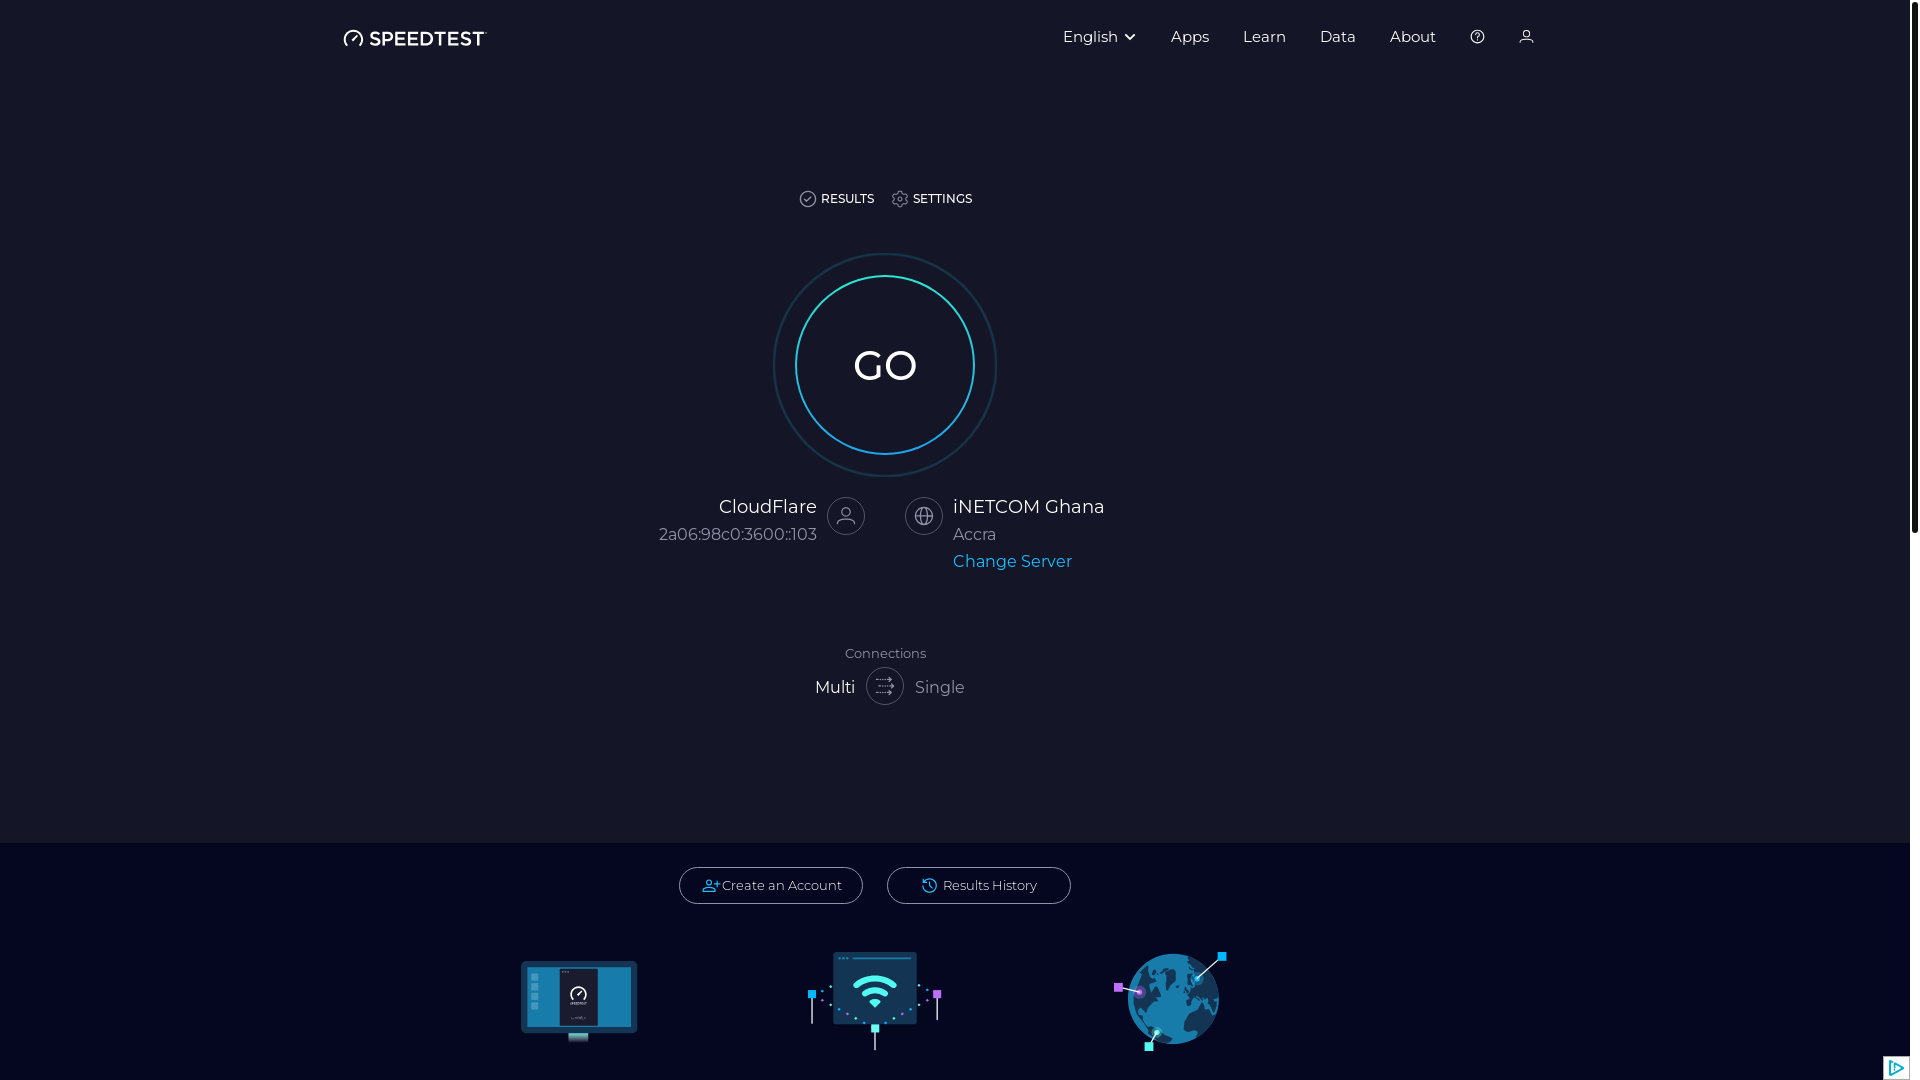Open Results History
The width and height of the screenshot is (1920, 1080).
pos(979,886)
